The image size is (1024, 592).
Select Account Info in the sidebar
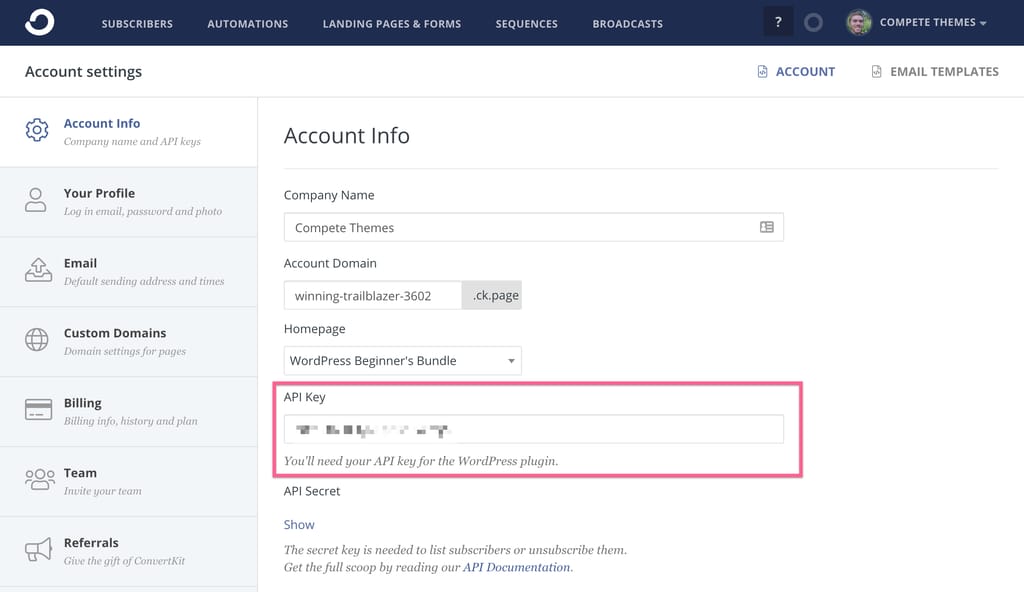tap(129, 132)
